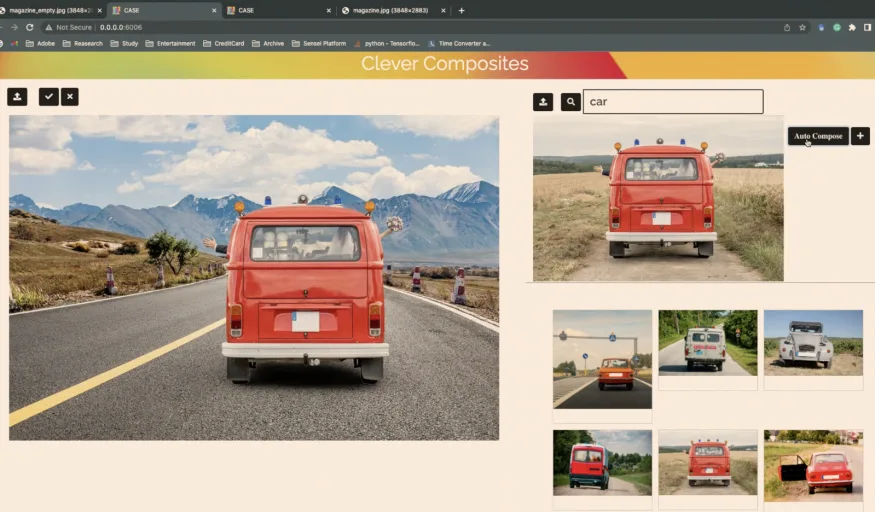
Task: Open a new browser tab
Action: [461, 10]
